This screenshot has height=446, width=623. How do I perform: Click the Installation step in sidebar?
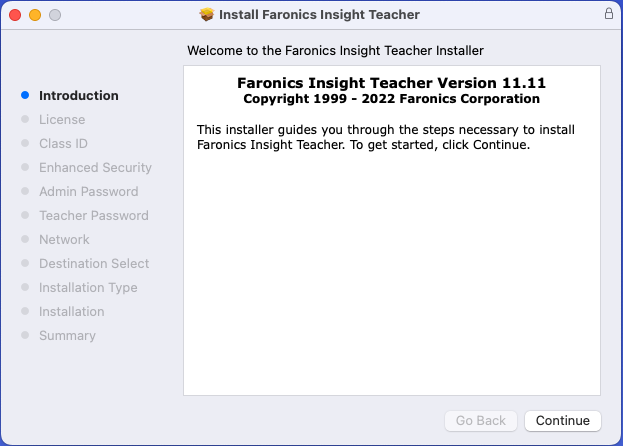pos(71,312)
